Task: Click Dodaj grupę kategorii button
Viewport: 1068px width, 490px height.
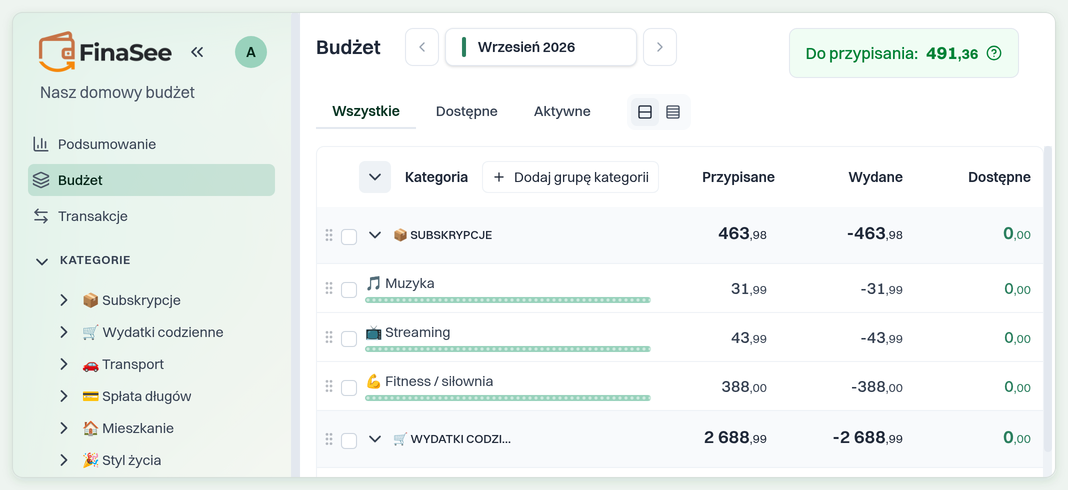Action: click(570, 177)
